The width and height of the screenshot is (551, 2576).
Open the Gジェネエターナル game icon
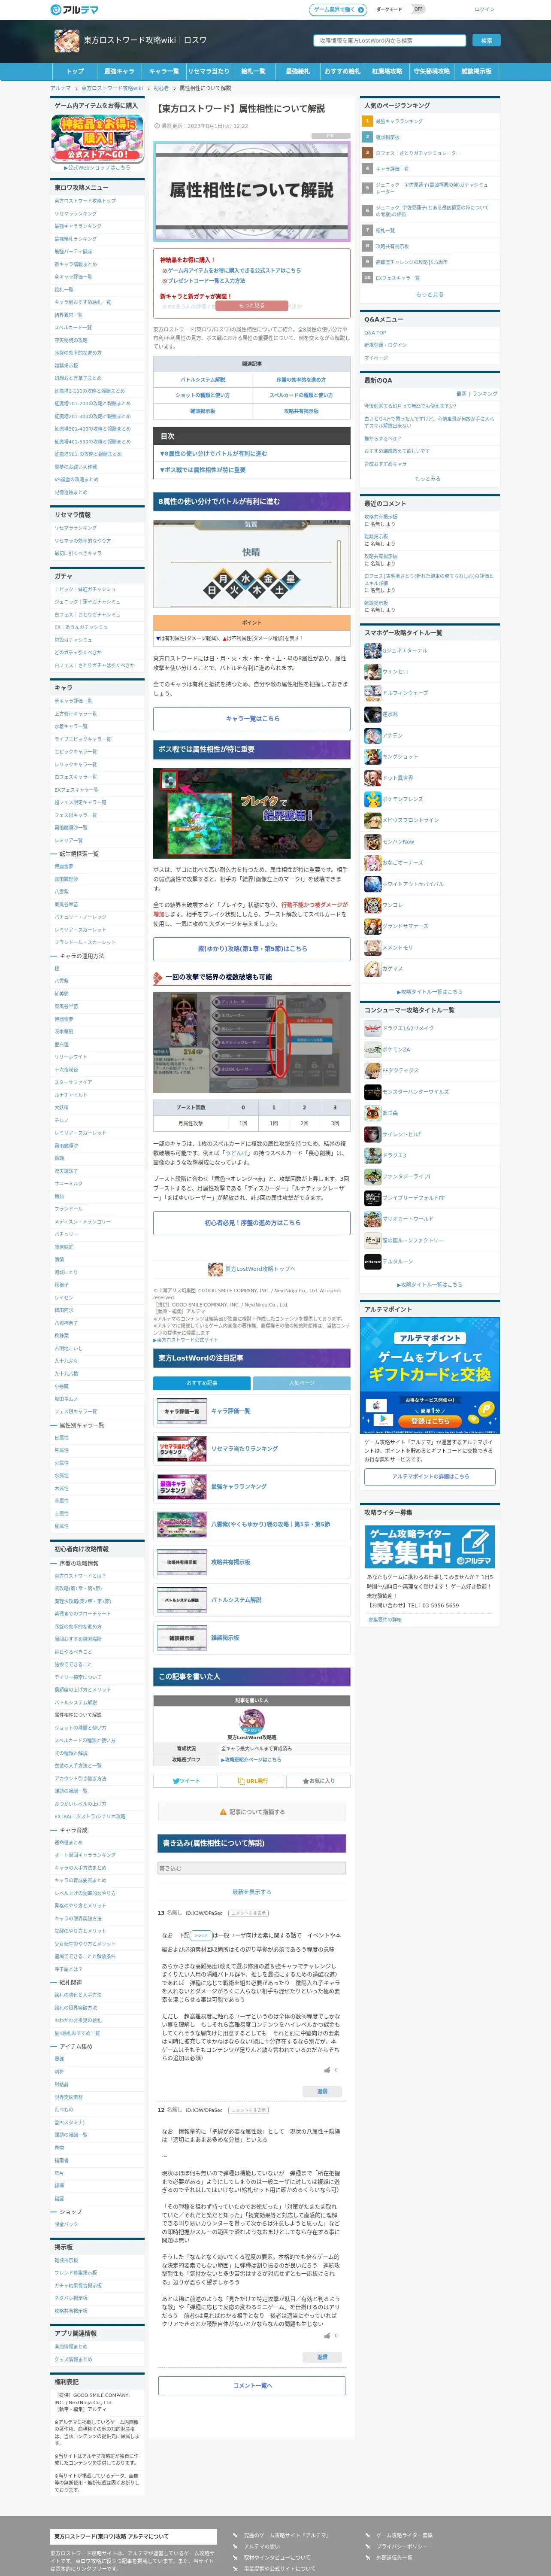click(372, 650)
